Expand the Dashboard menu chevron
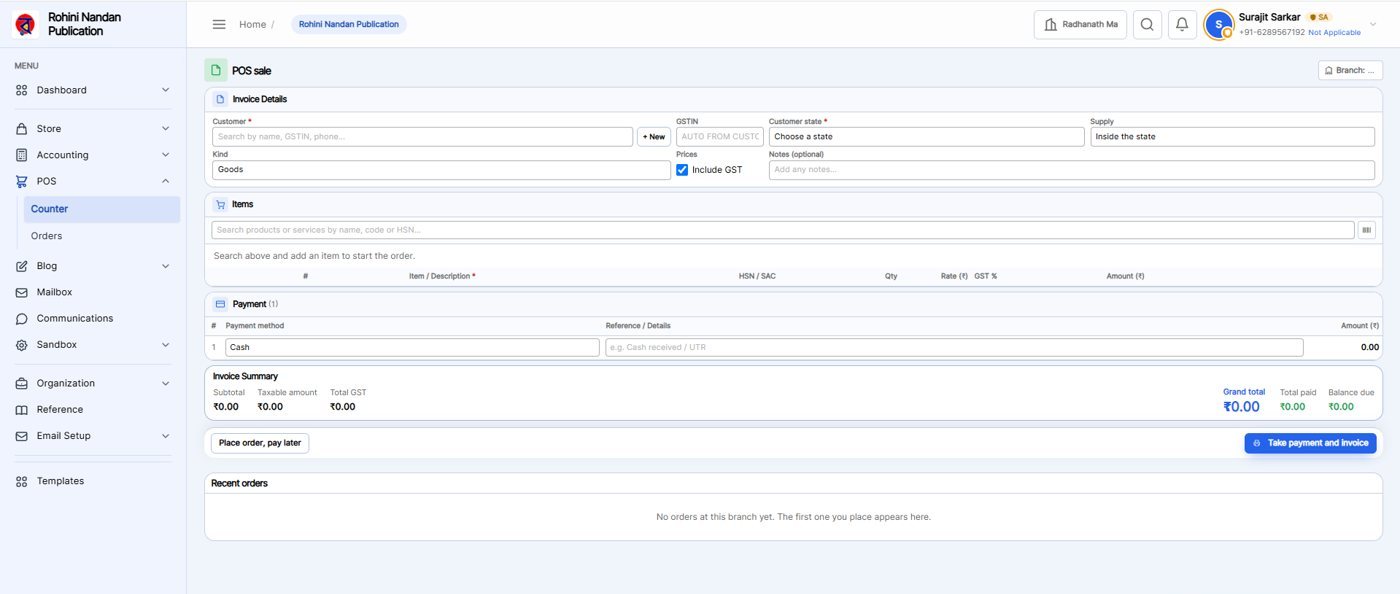Screen dimensions: 1400x594 click(166, 90)
